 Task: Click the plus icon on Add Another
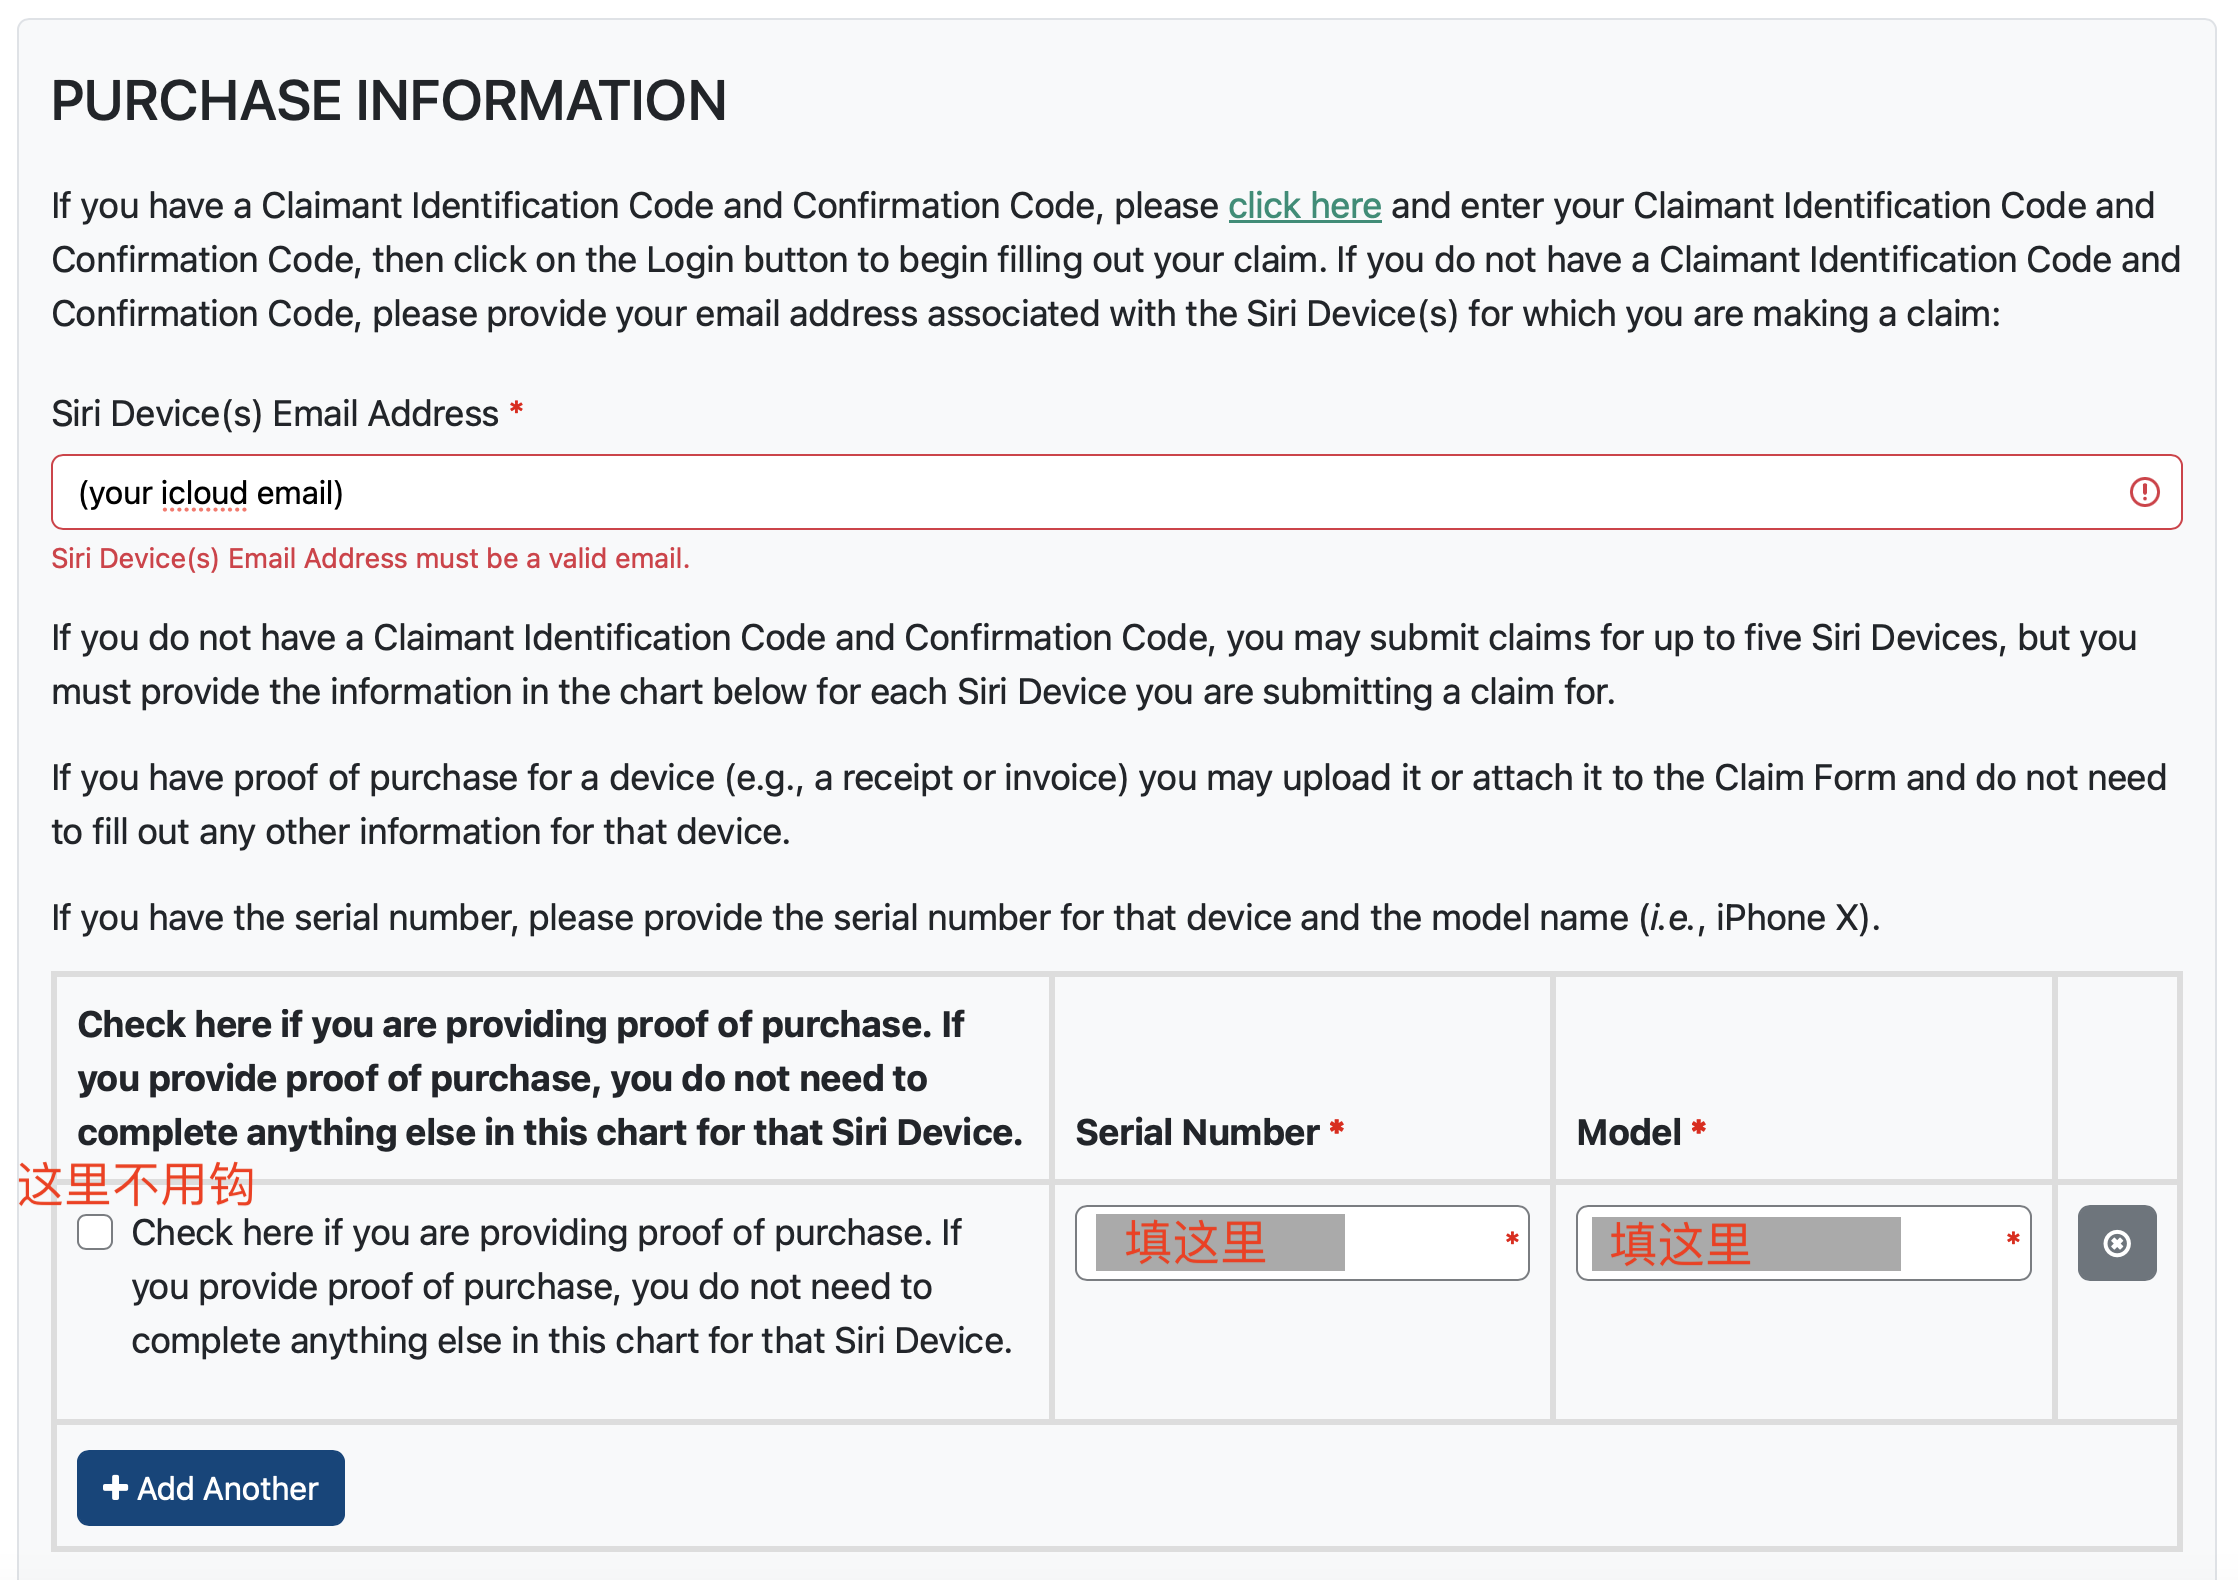(115, 1488)
